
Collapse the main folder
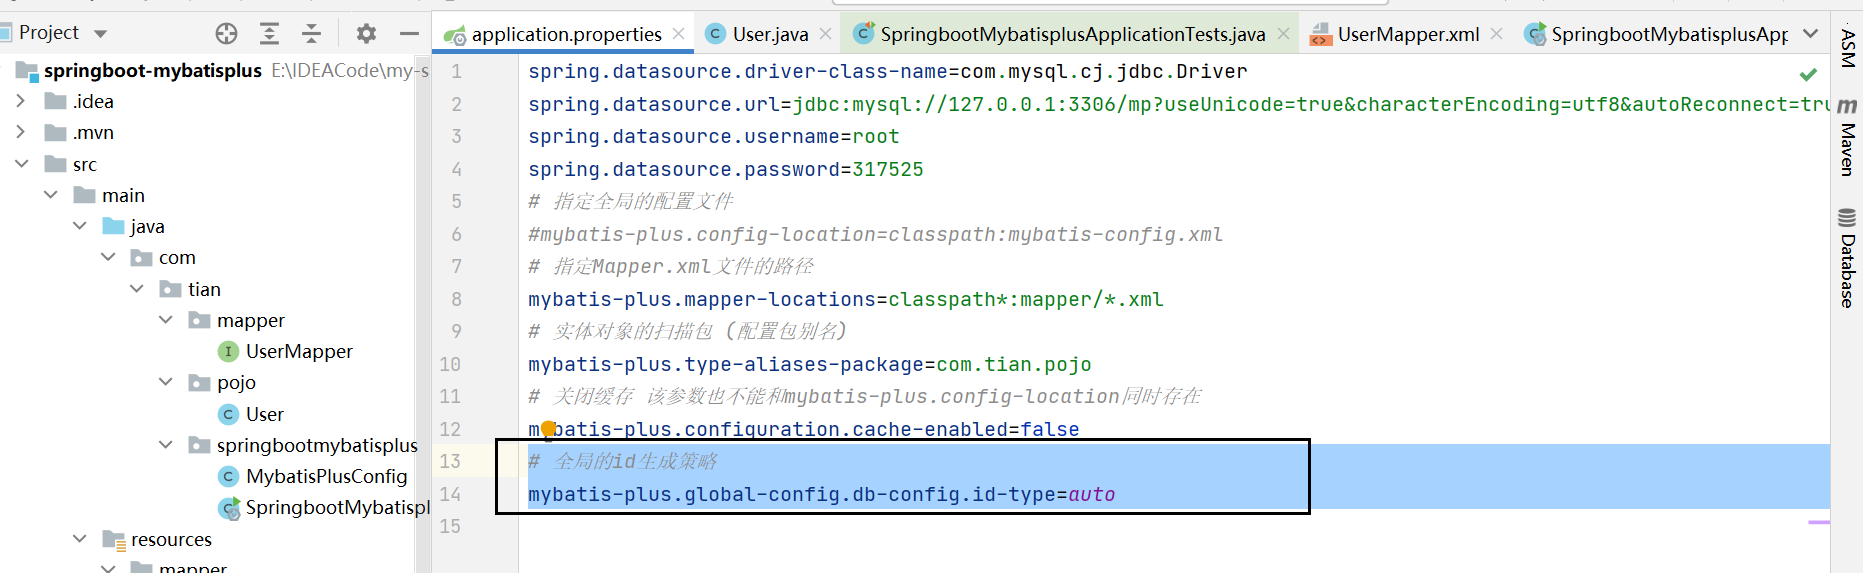50,195
